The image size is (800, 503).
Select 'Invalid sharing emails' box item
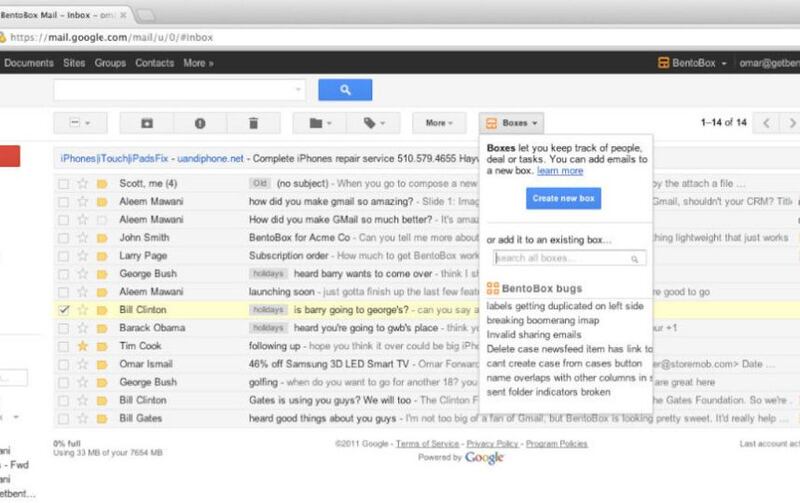pyautogui.click(x=534, y=335)
